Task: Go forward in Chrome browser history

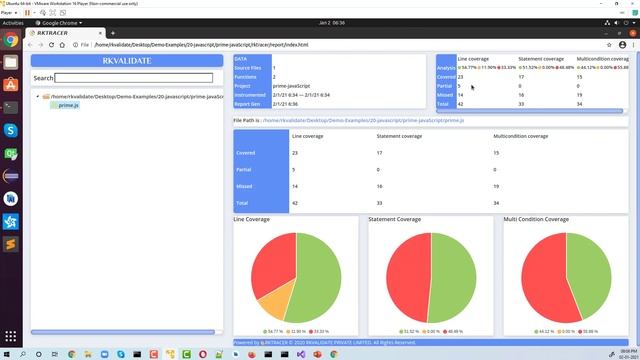Action: coord(40,45)
